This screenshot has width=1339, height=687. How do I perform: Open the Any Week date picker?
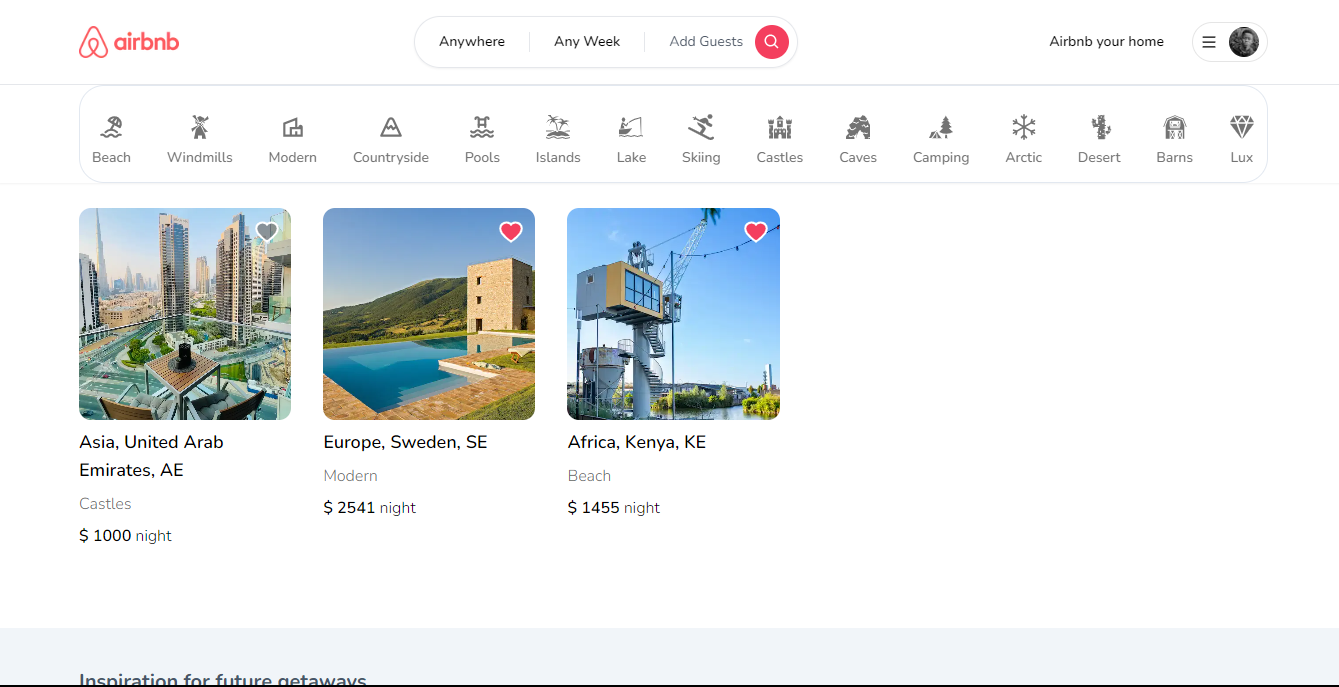pyautogui.click(x=587, y=42)
